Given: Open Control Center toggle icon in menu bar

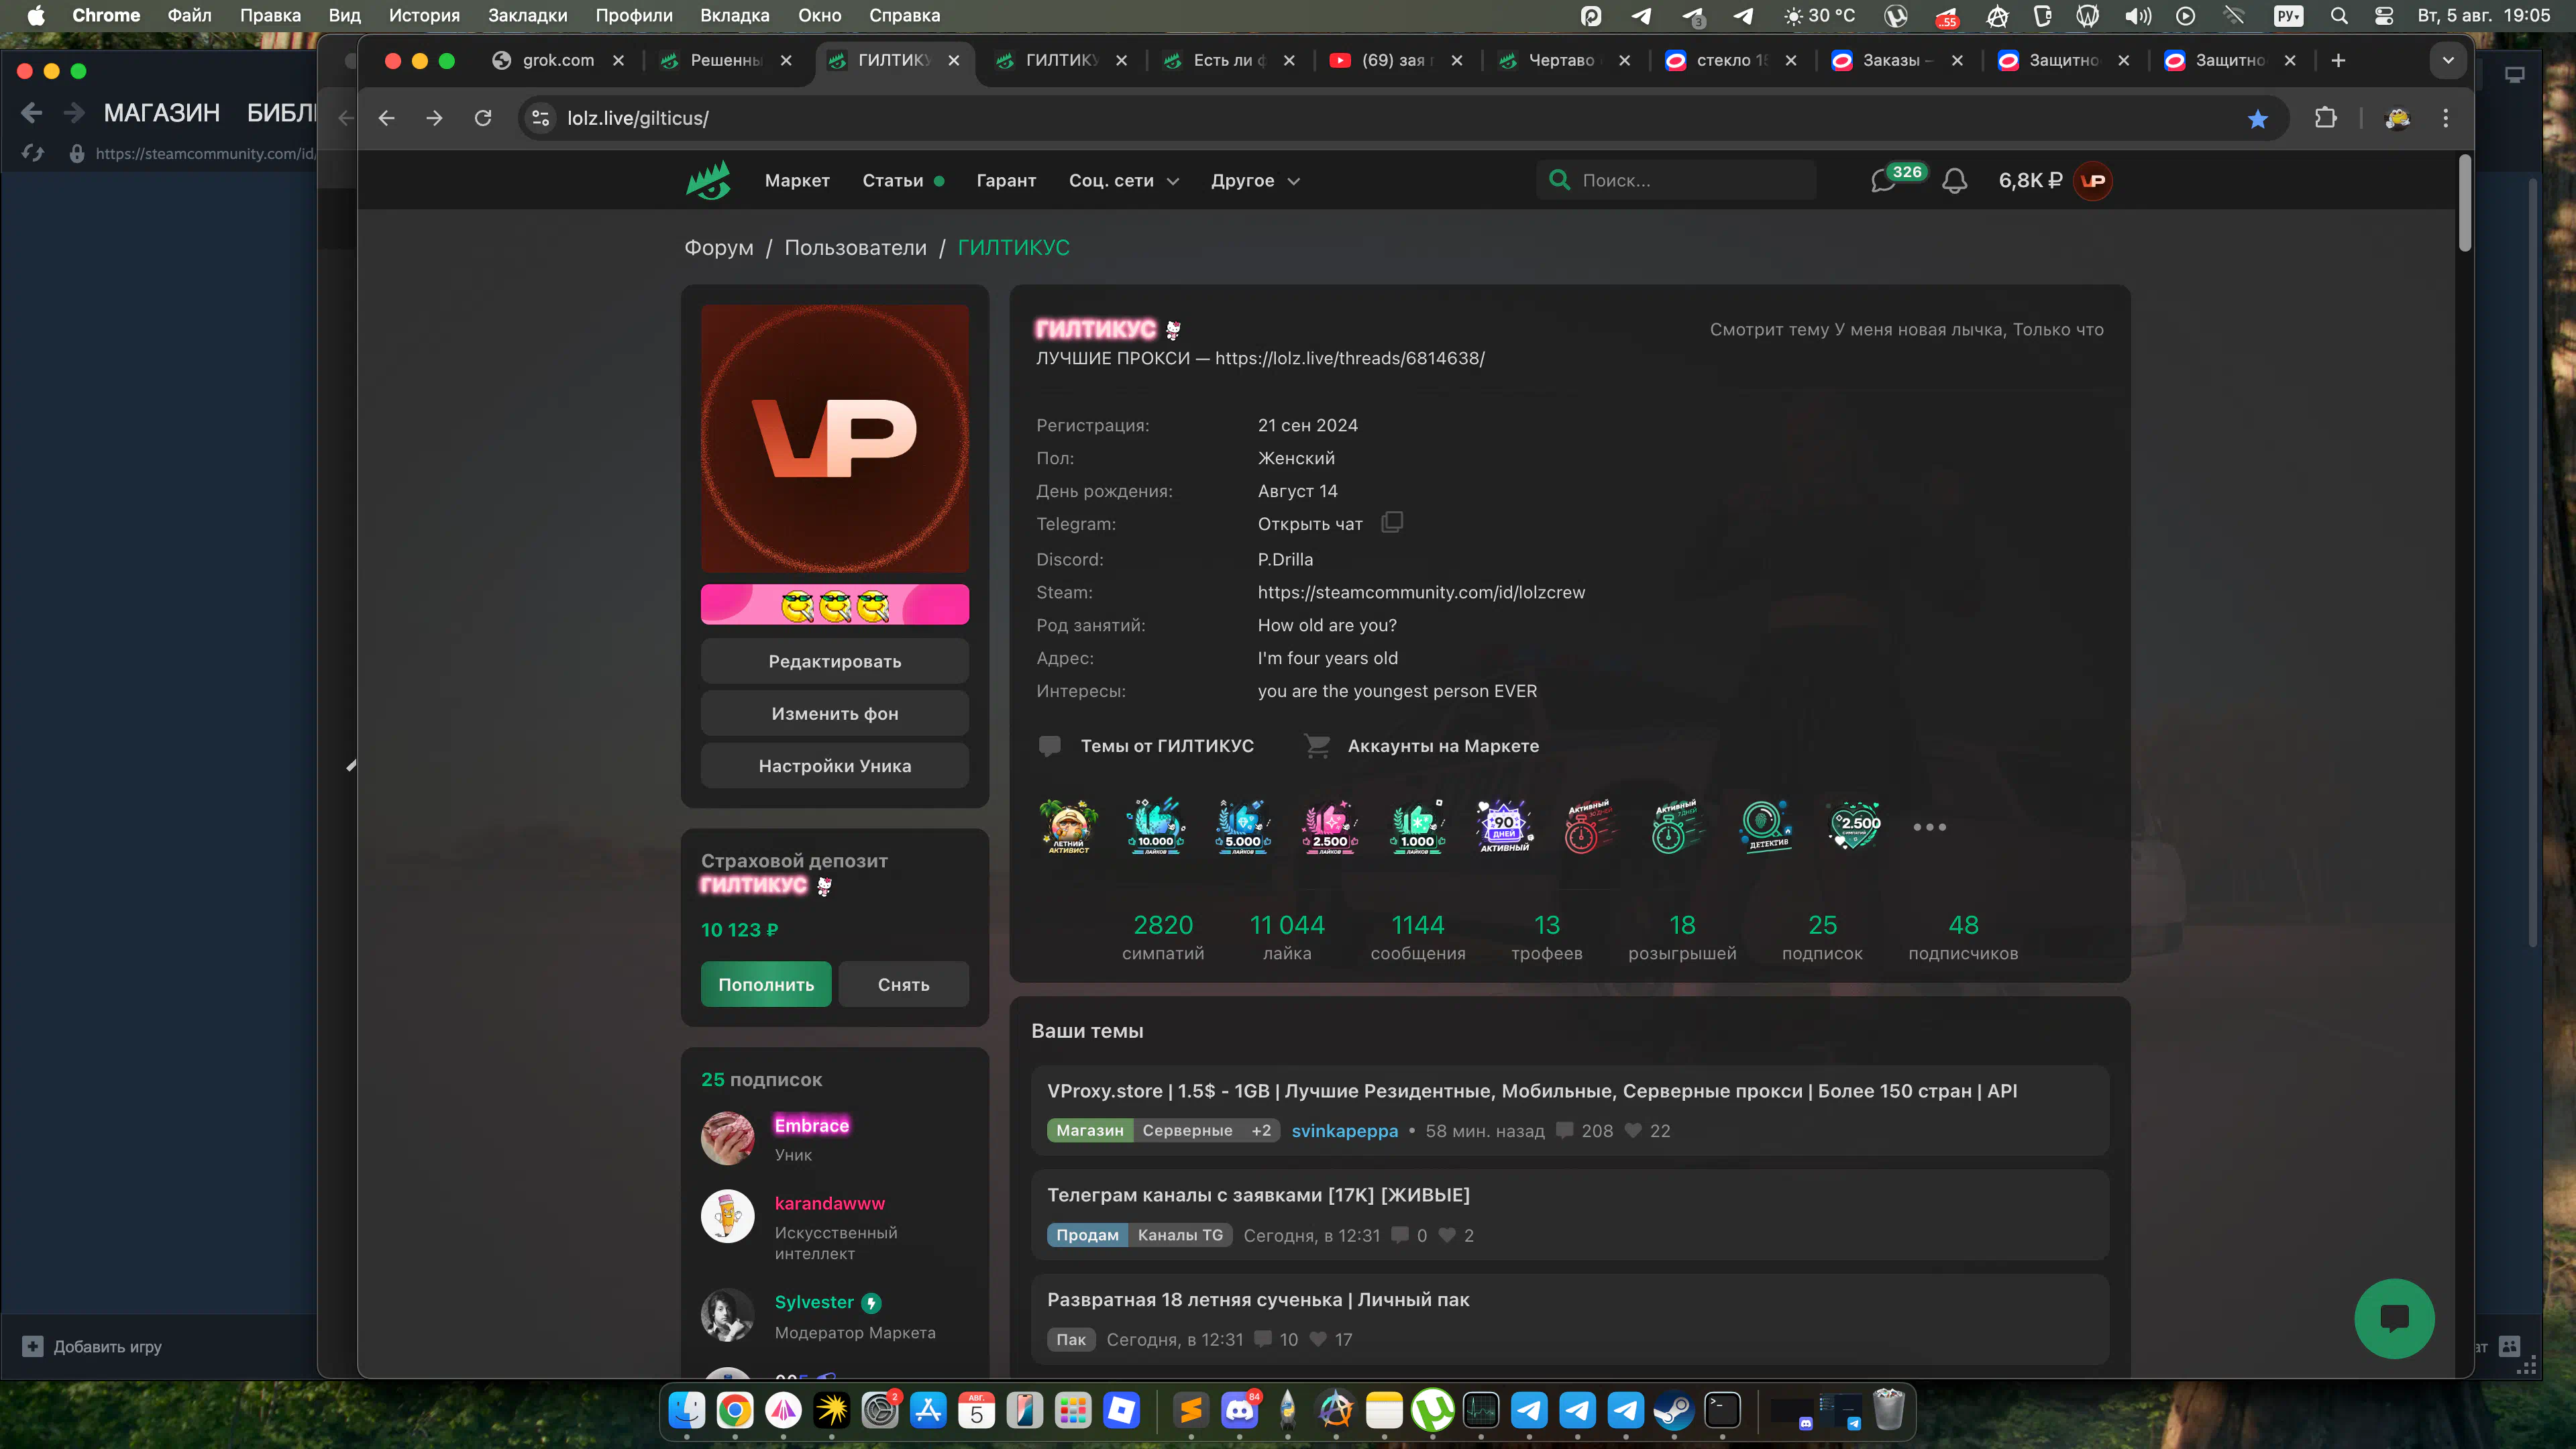Looking at the screenshot, I should point(2384,15).
